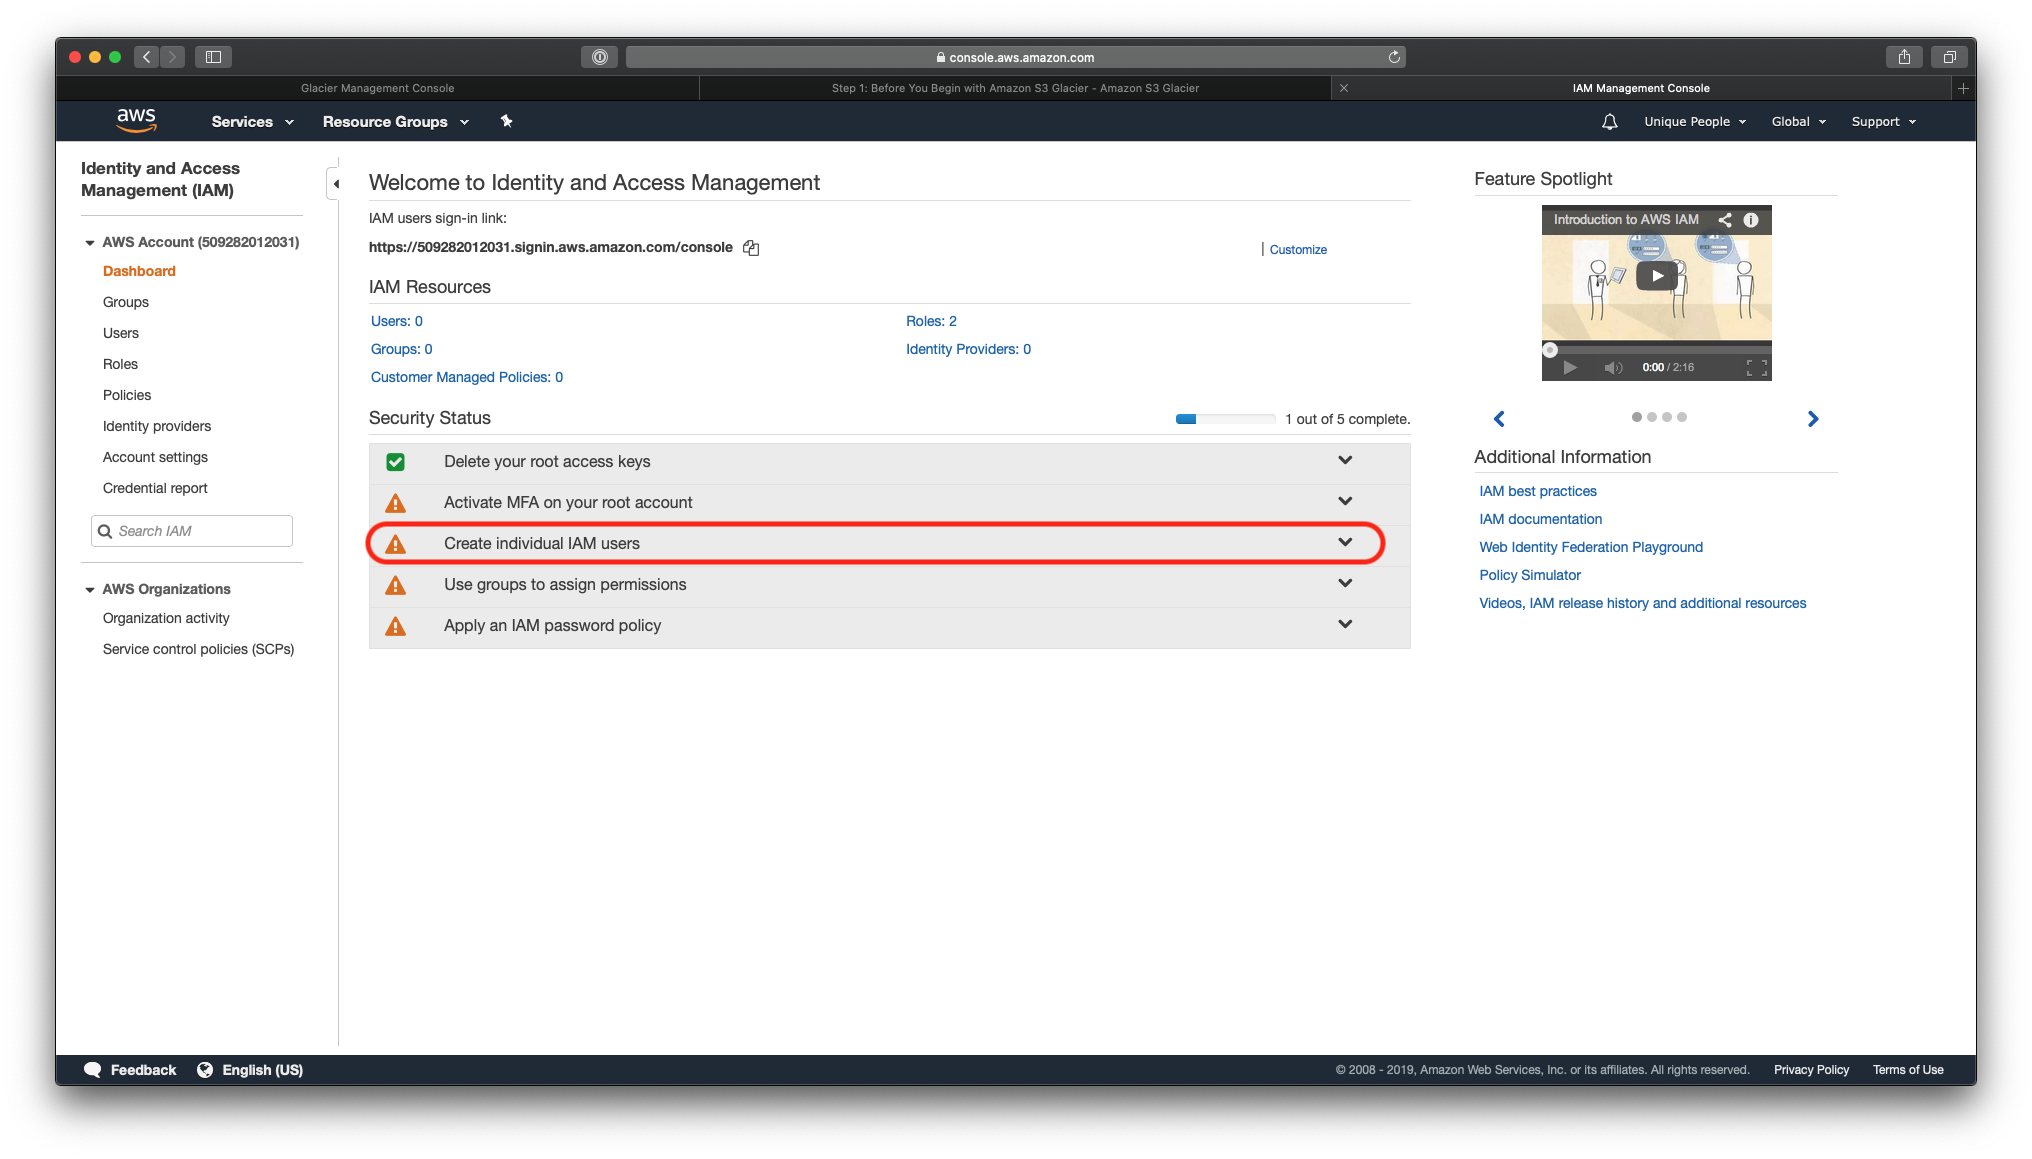
Task: Enter fullscreen on the video
Action: [x=1756, y=367]
